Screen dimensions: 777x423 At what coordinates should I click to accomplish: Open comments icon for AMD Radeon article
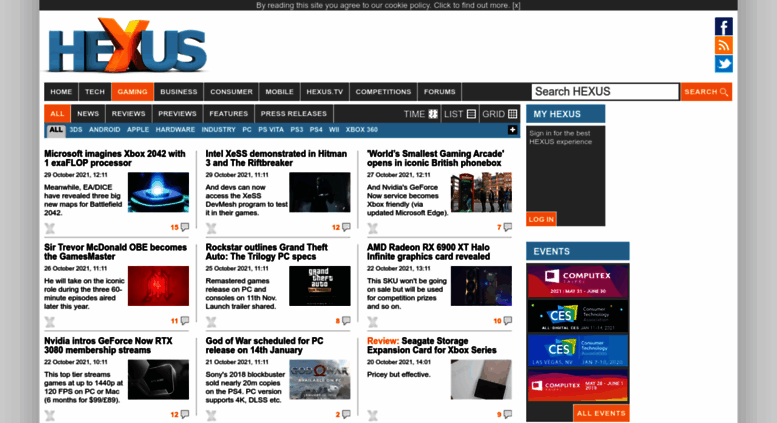(x=508, y=320)
